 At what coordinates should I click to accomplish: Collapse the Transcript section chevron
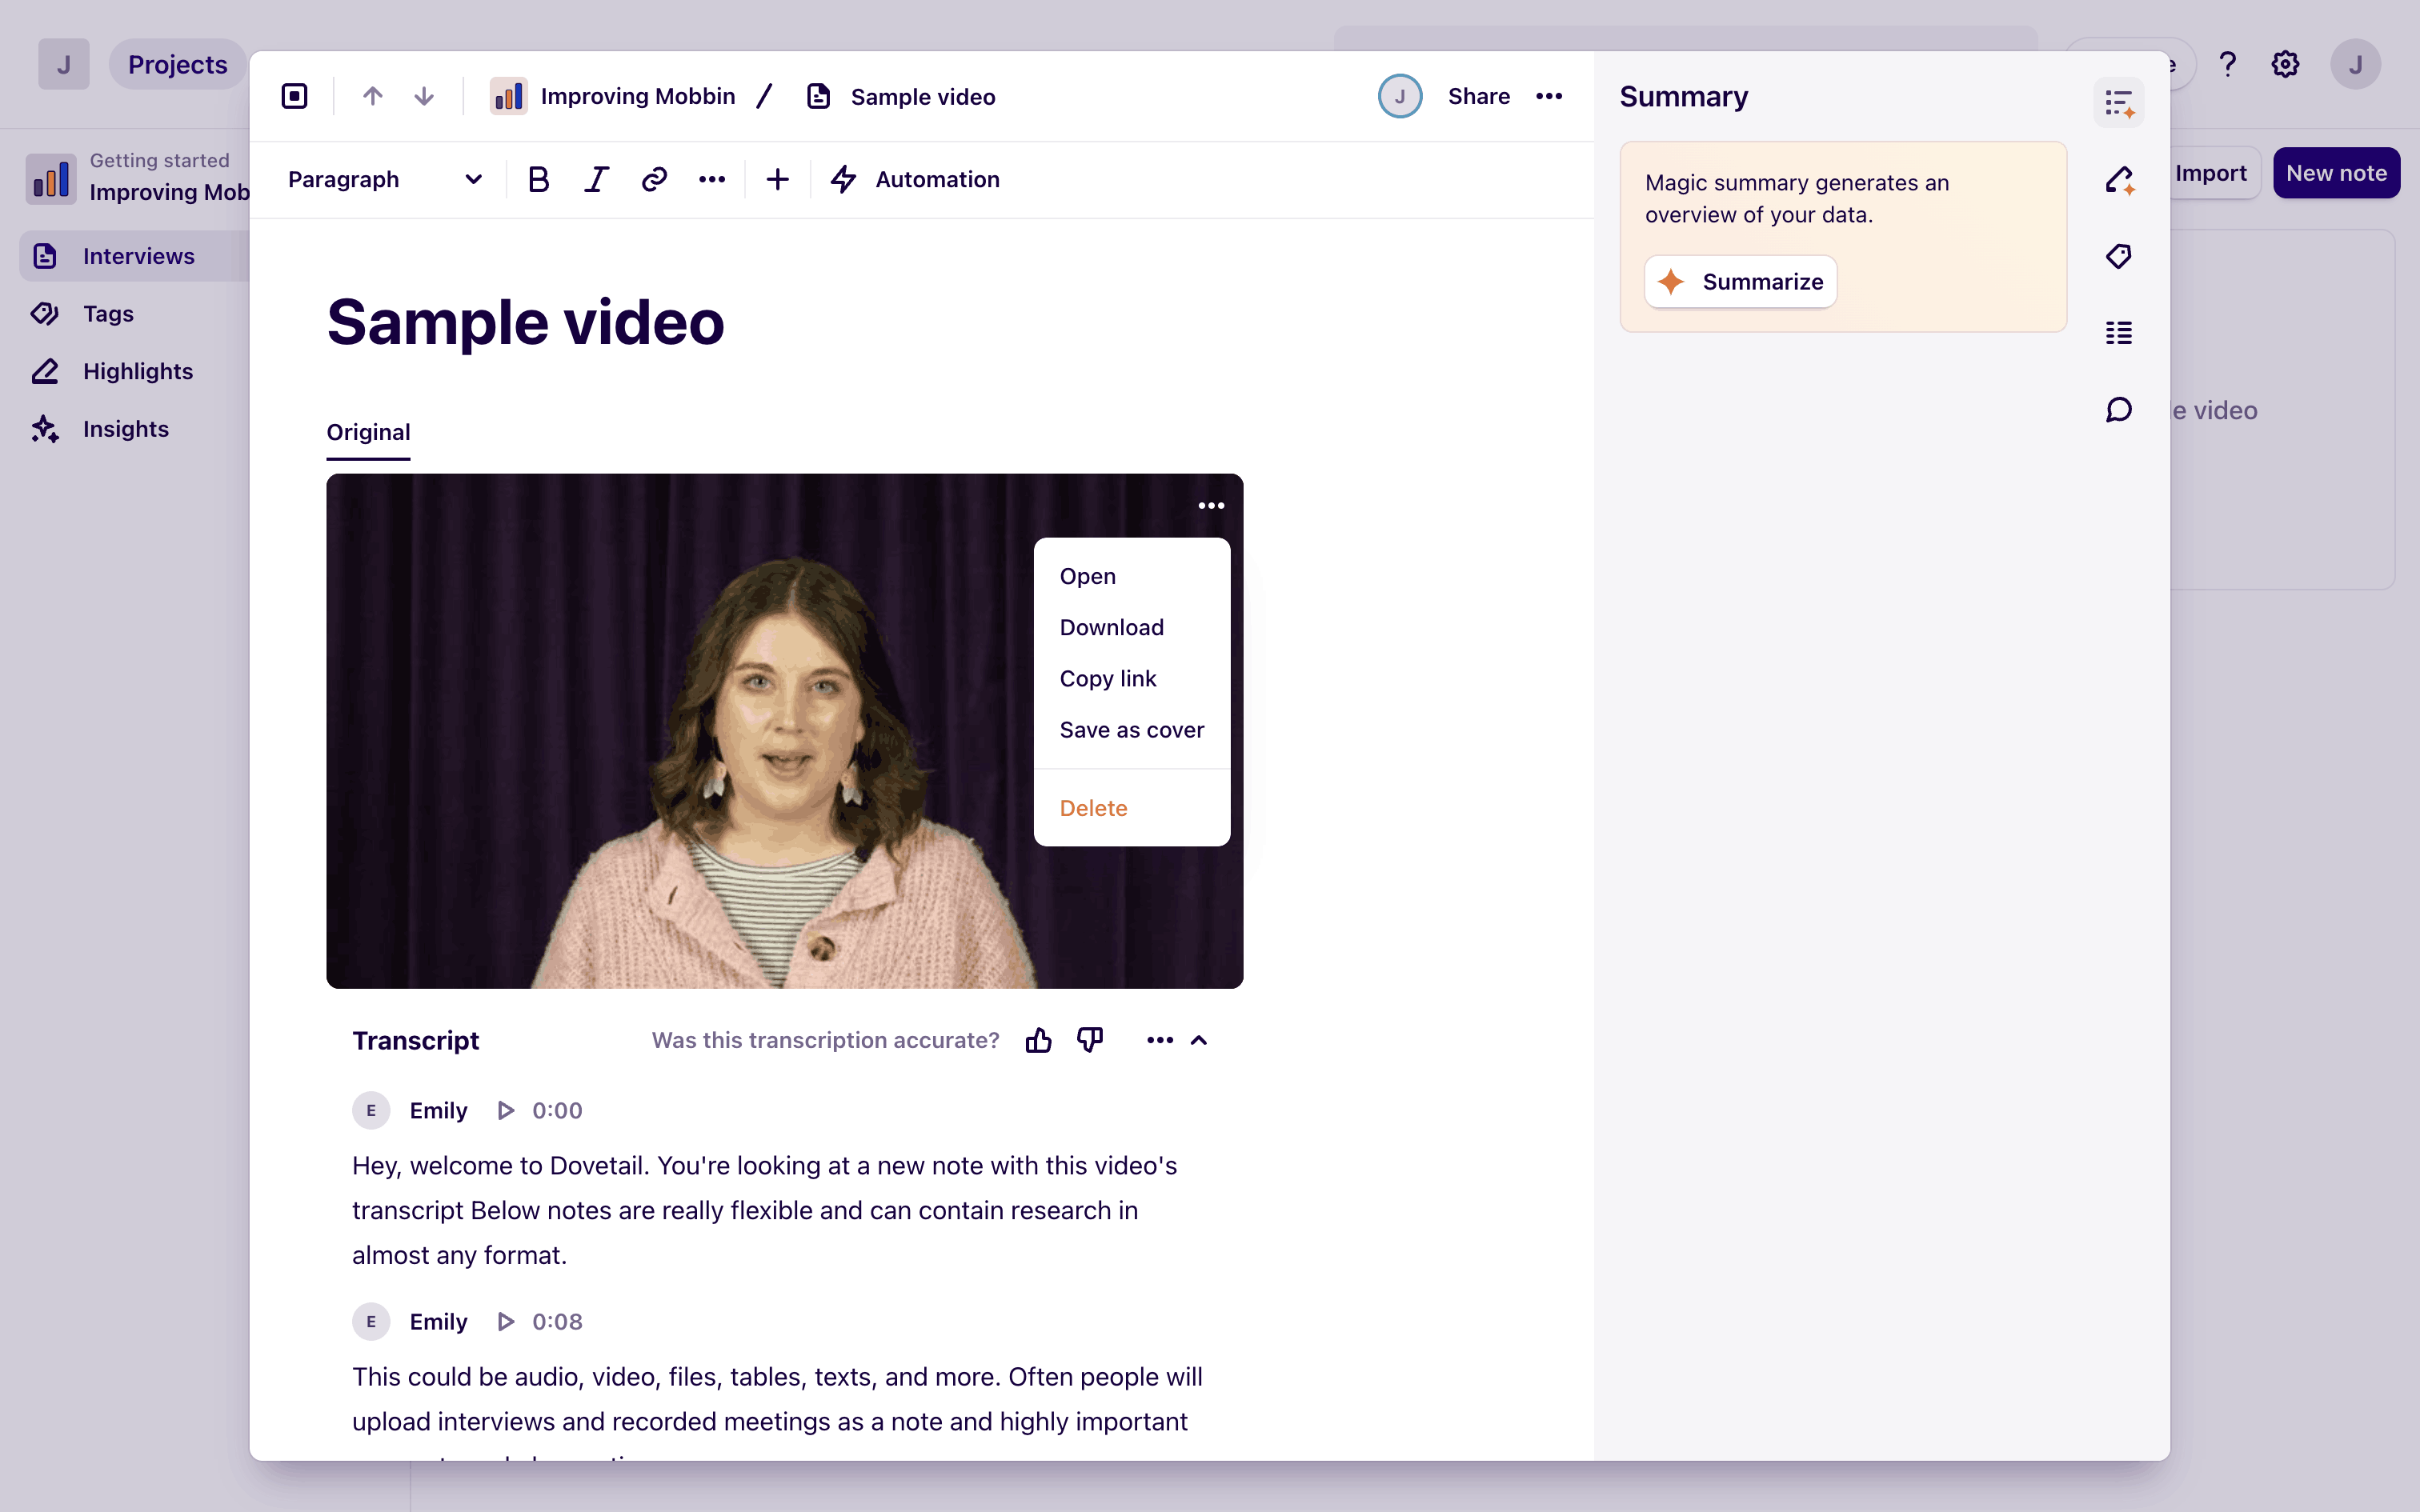[x=1199, y=1040]
